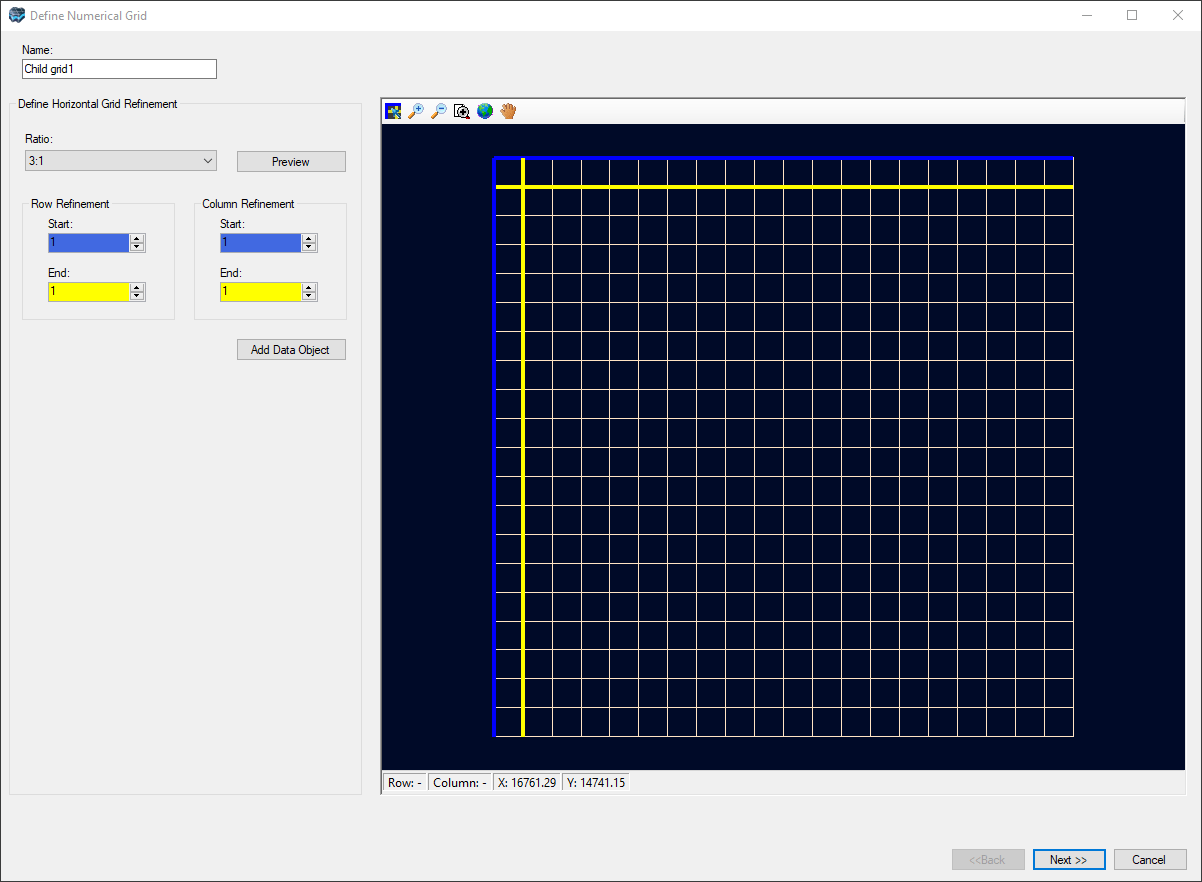
Task: Edit the grid Name field
Action: [x=119, y=68]
